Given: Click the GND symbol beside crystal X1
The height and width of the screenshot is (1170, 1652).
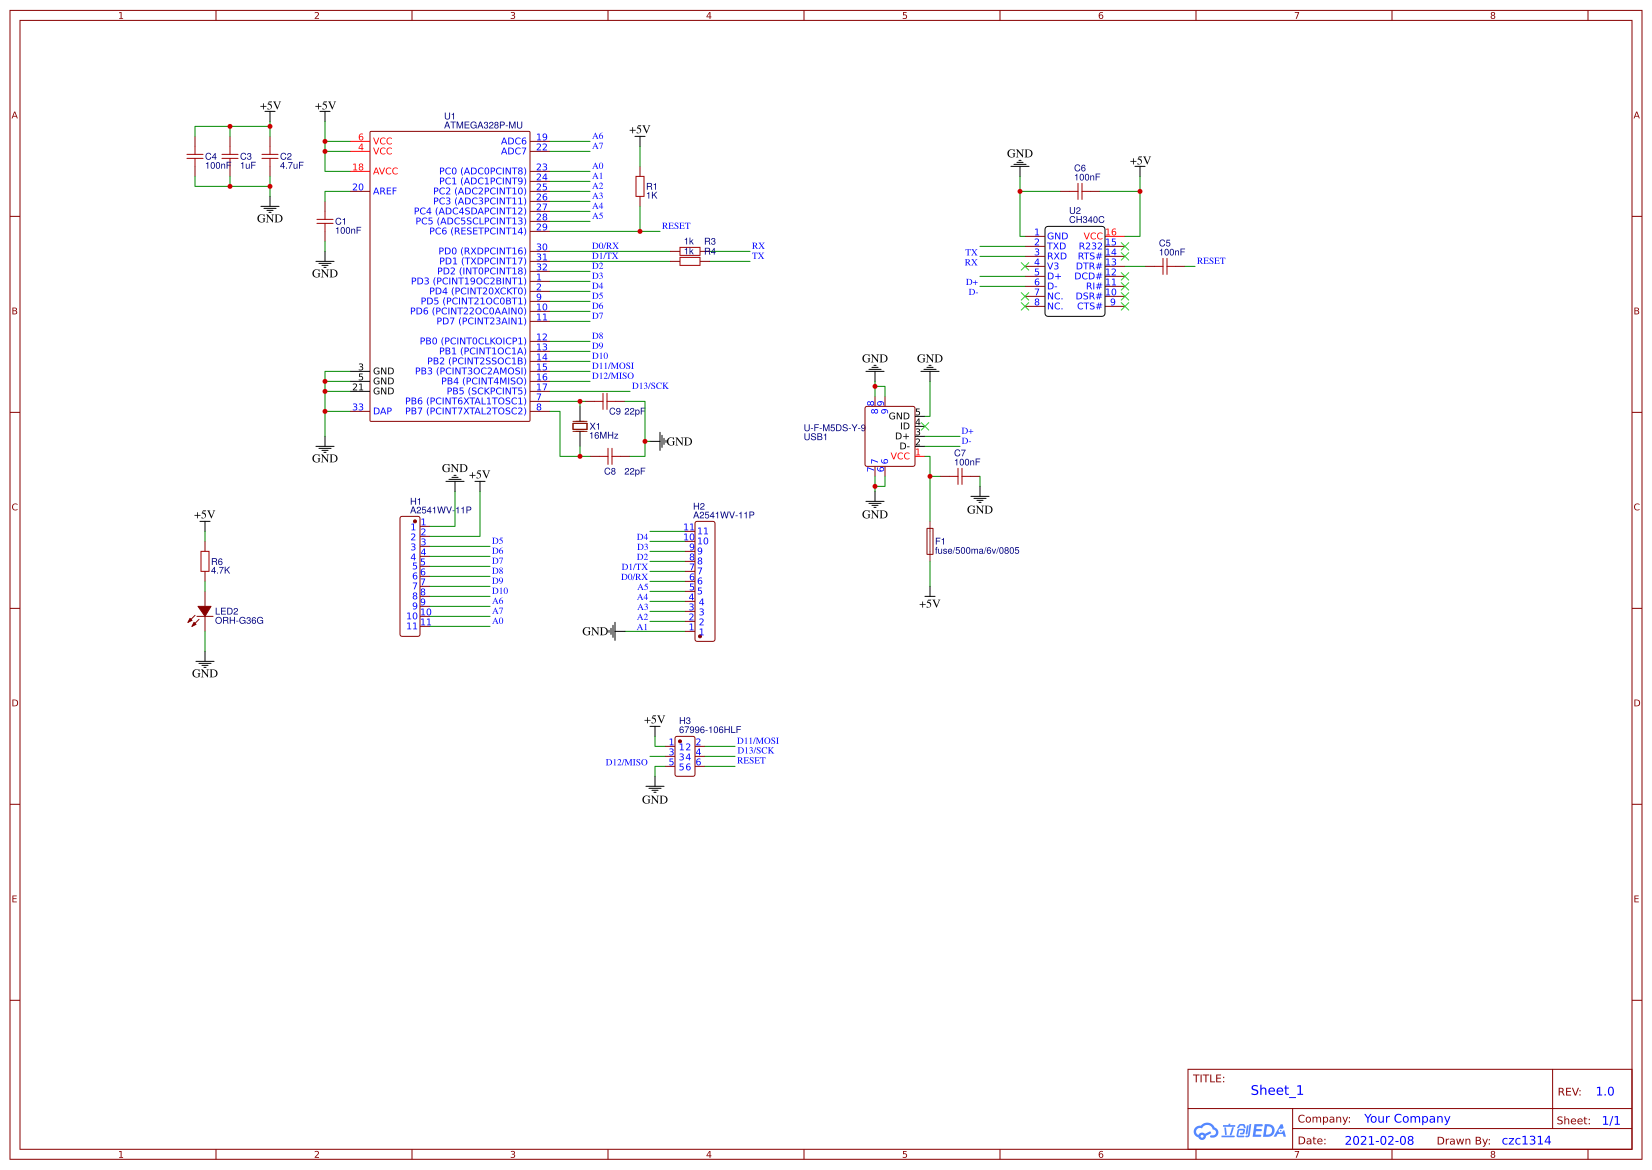Looking at the screenshot, I should tap(676, 441).
